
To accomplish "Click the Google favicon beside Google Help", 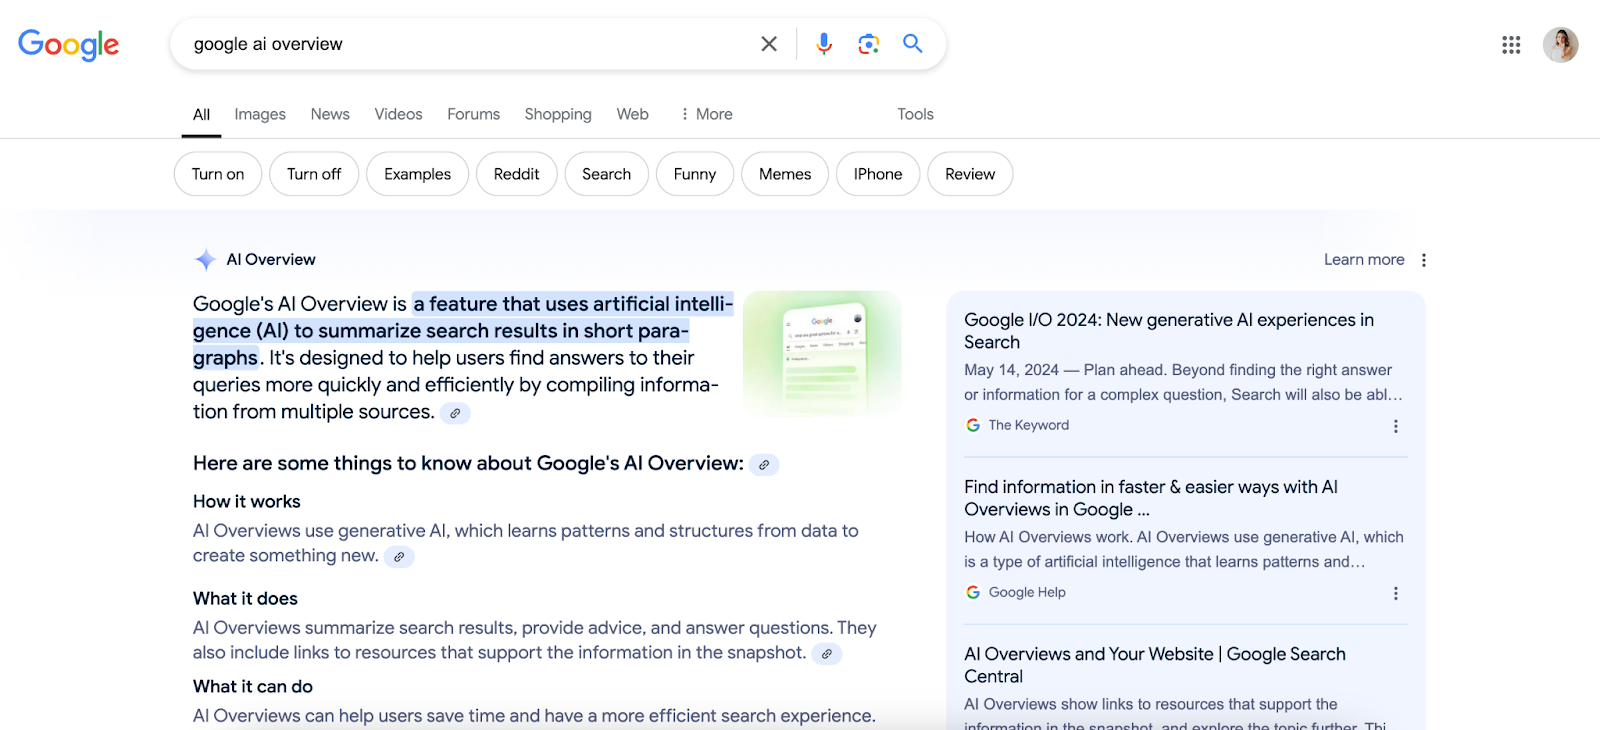I will (x=973, y=592).
